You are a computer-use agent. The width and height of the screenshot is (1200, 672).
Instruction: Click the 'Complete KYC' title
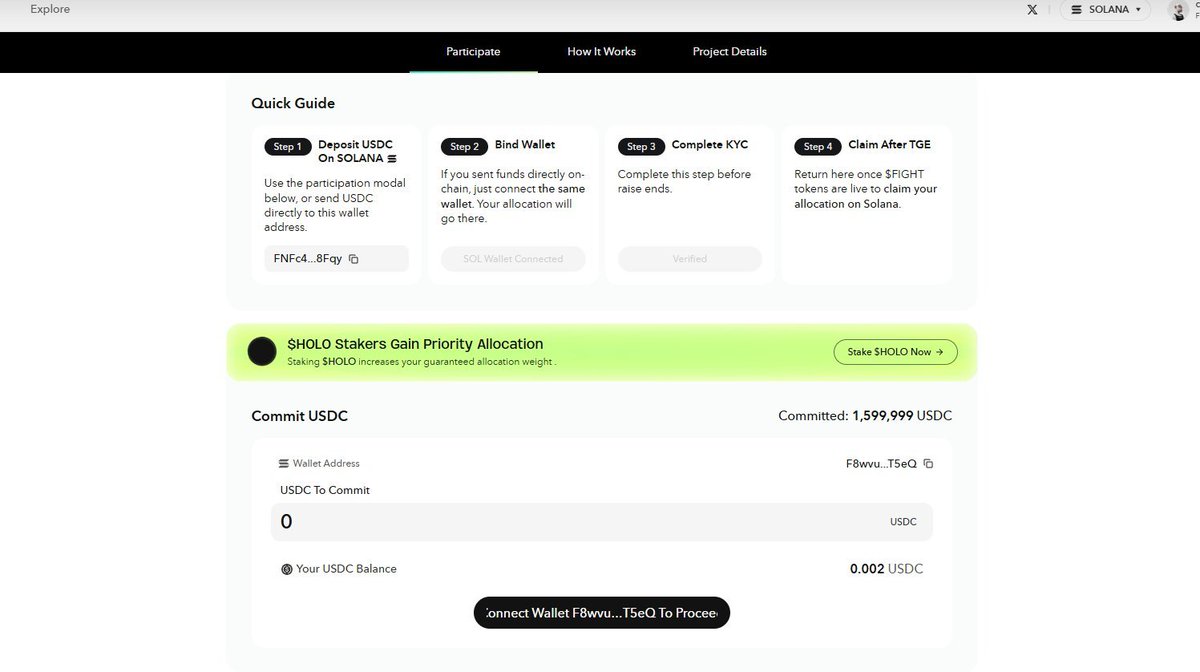tap(710, 145)
